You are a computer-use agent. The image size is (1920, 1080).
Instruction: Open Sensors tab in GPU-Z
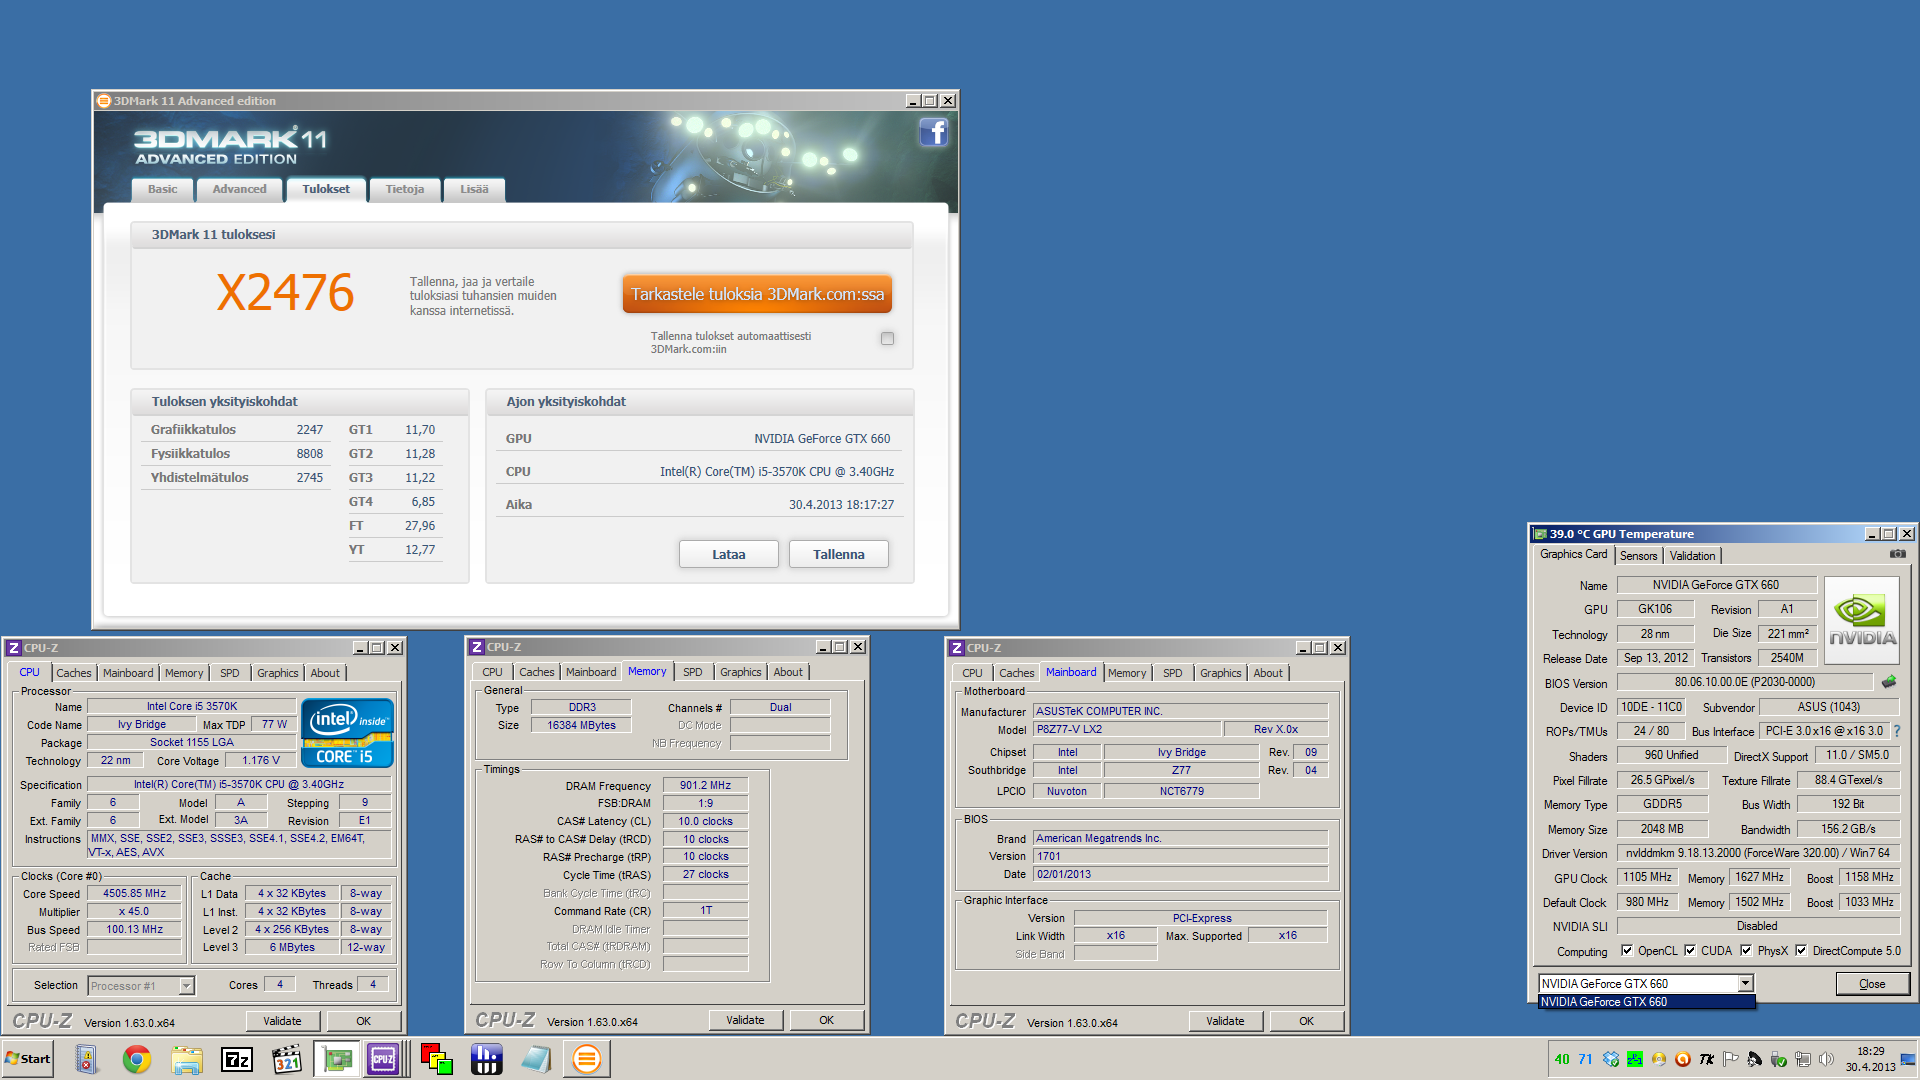click(1638, 556)
